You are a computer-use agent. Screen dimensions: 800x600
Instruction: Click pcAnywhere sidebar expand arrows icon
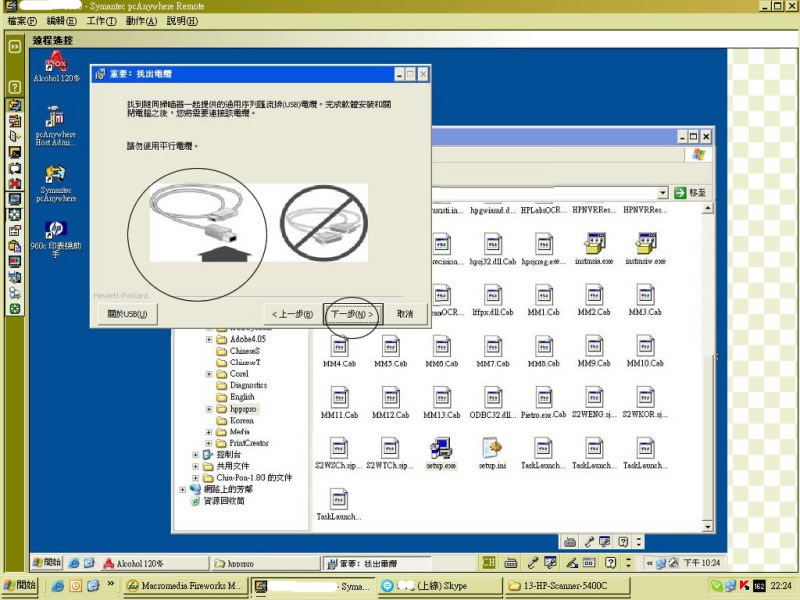15,47
